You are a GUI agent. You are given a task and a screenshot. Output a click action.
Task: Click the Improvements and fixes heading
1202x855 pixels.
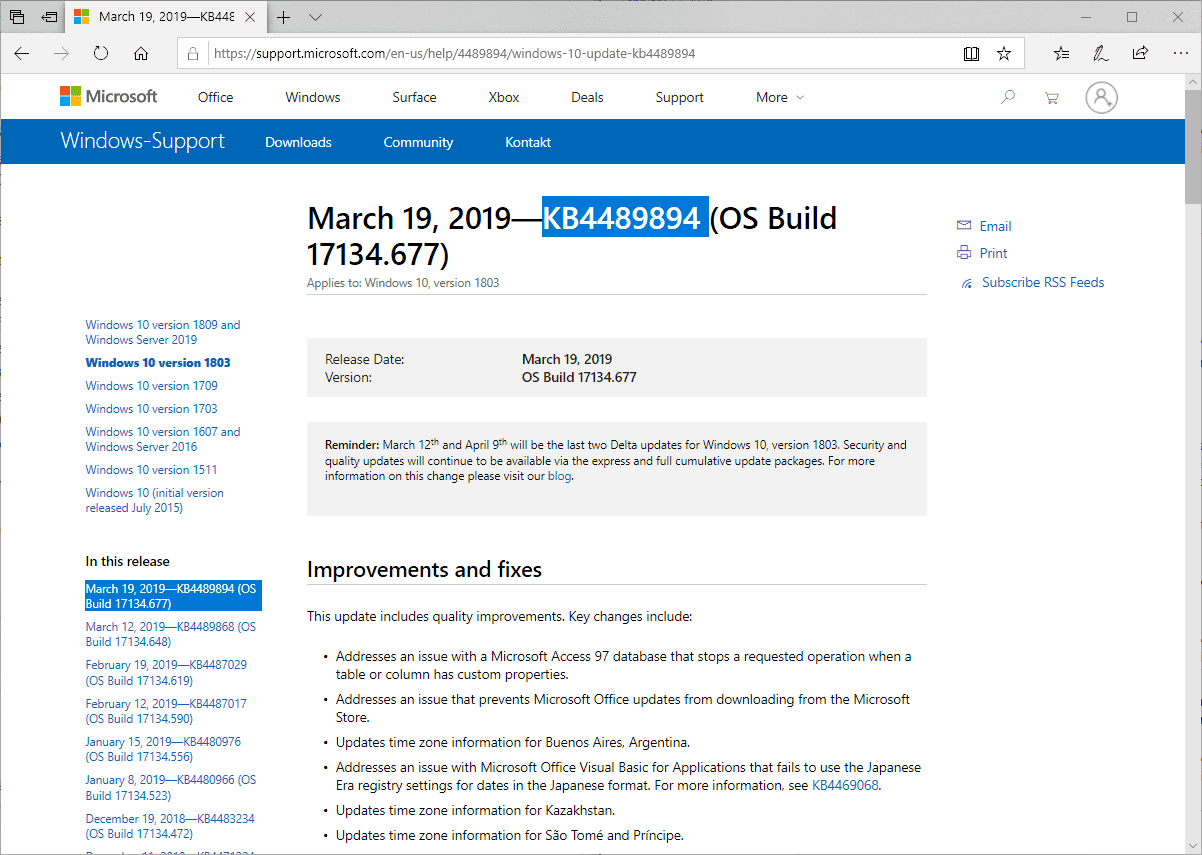[x=424, y=569]
